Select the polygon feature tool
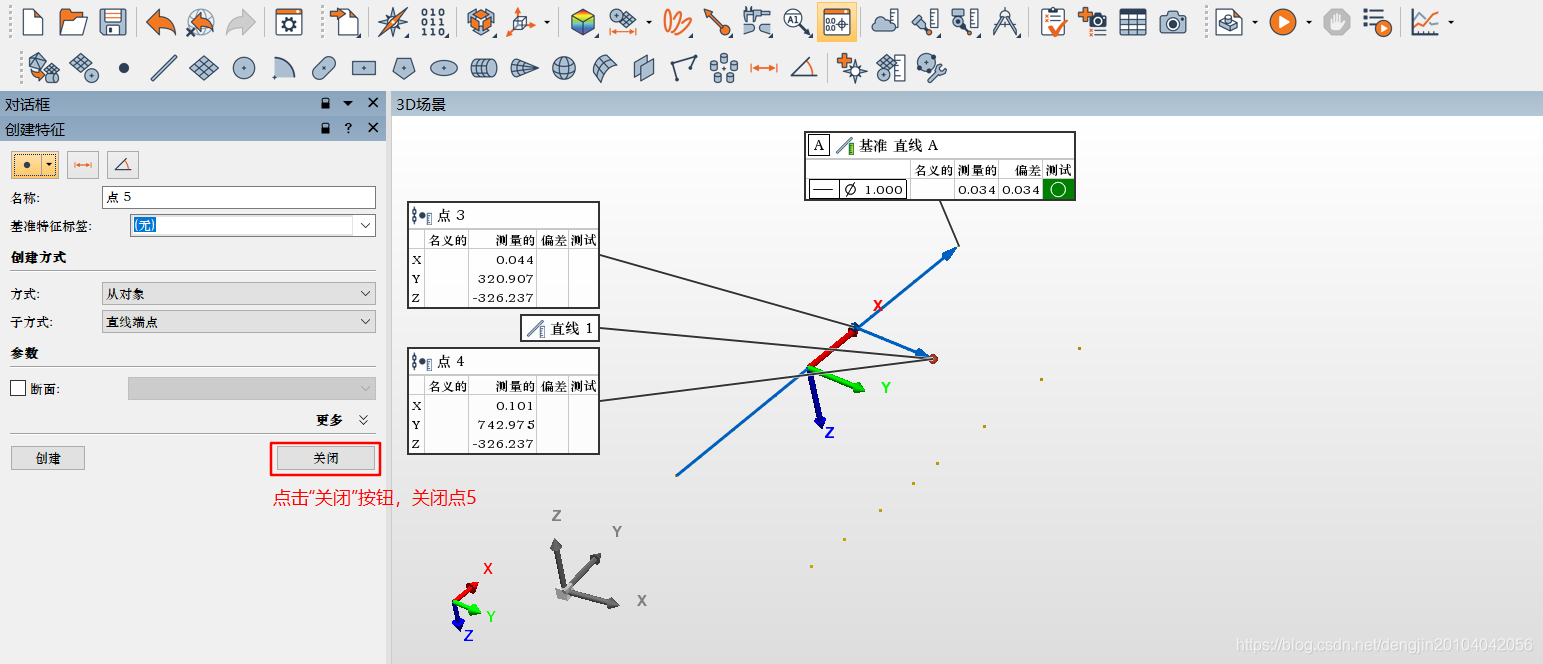The height and width of the screenshot is (664, 1543). (x=404, y=68)
